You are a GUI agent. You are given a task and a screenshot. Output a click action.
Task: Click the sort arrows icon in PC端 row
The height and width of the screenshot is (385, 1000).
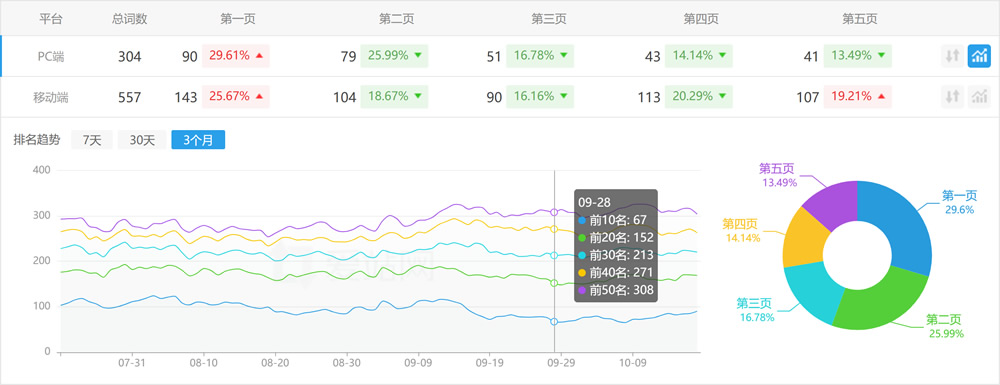click(x=952, y=56)
